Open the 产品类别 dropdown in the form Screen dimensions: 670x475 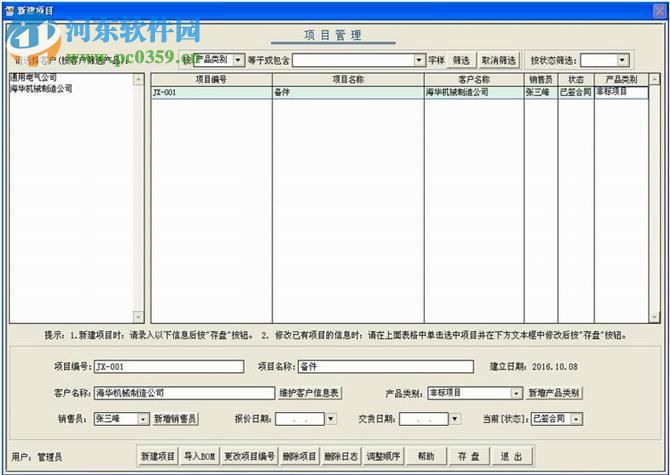pyautogui.click(x=517, y=393)
